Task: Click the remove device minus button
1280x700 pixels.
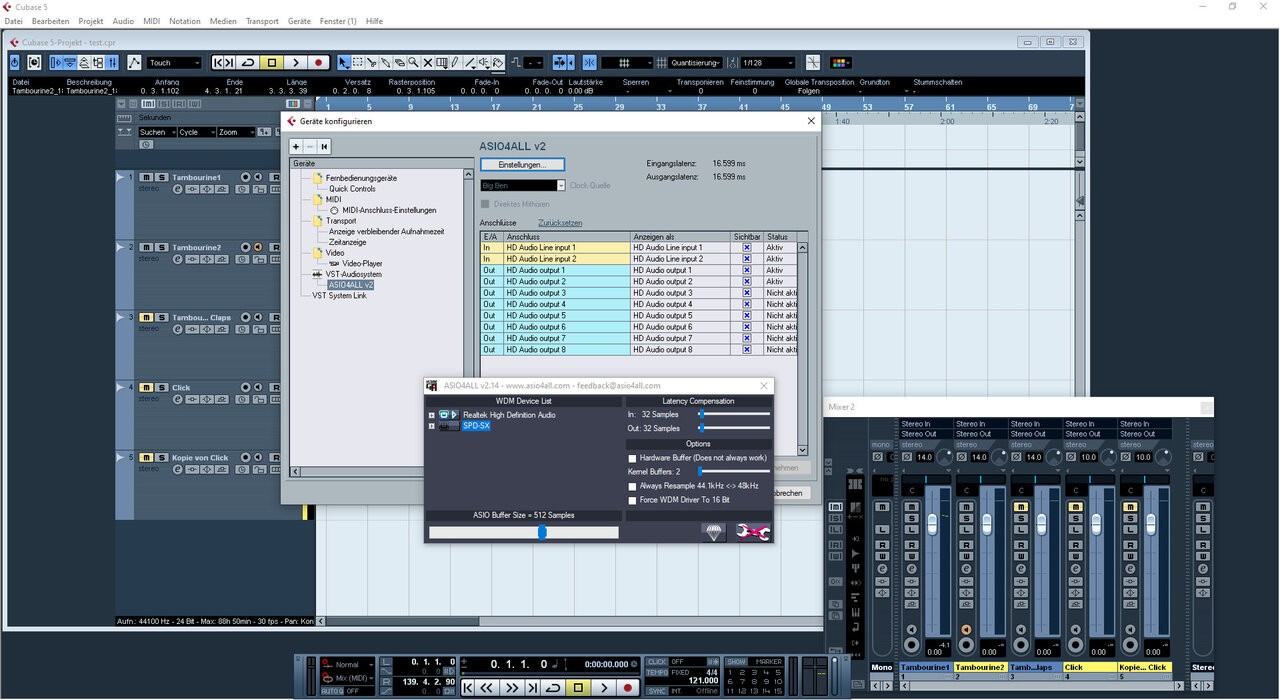Action: click(x=310, y=147)
